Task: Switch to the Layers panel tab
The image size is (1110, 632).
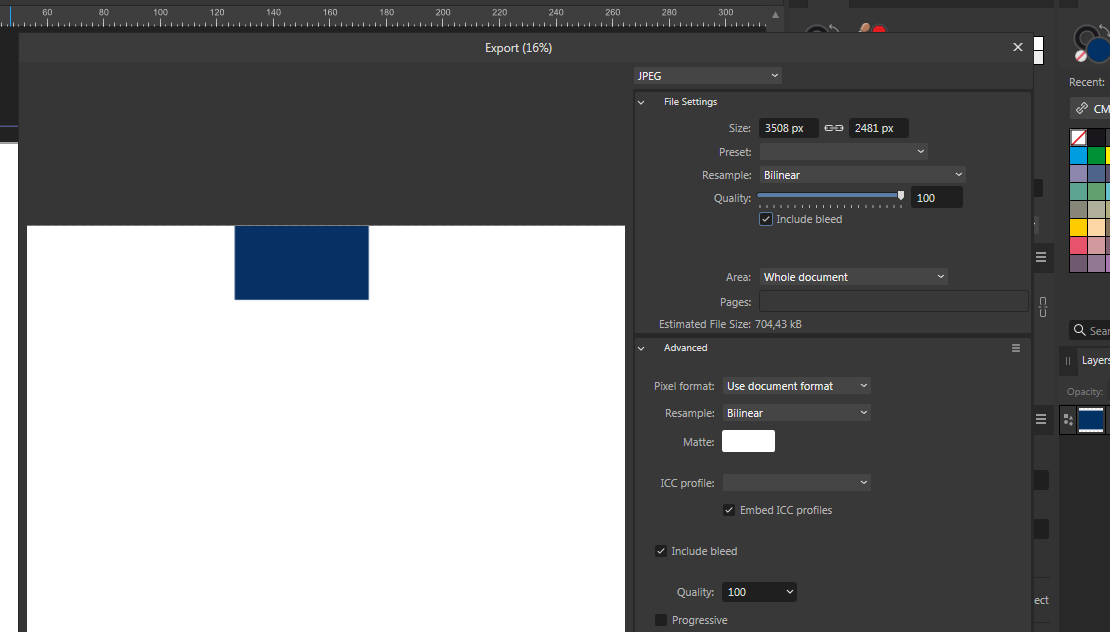Action: point(1095,360)
